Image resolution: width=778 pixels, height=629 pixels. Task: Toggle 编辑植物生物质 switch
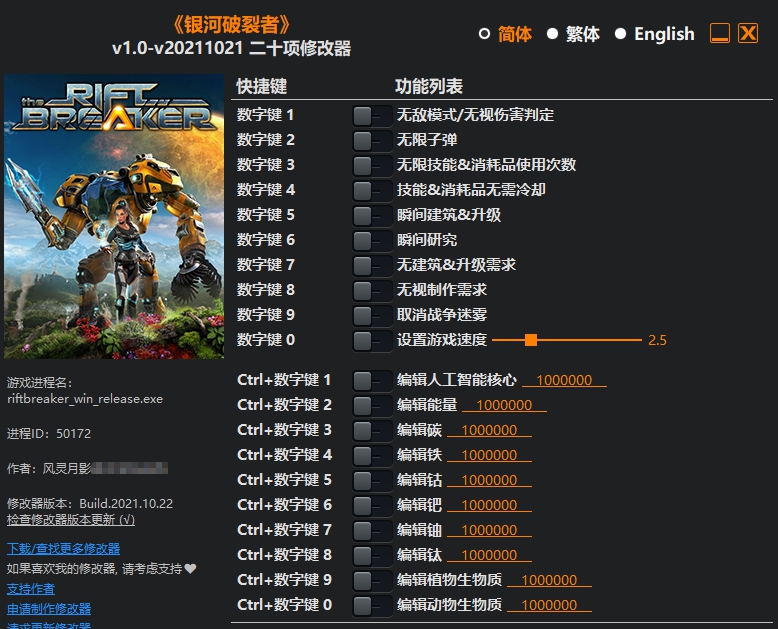(x=372, y=581)
